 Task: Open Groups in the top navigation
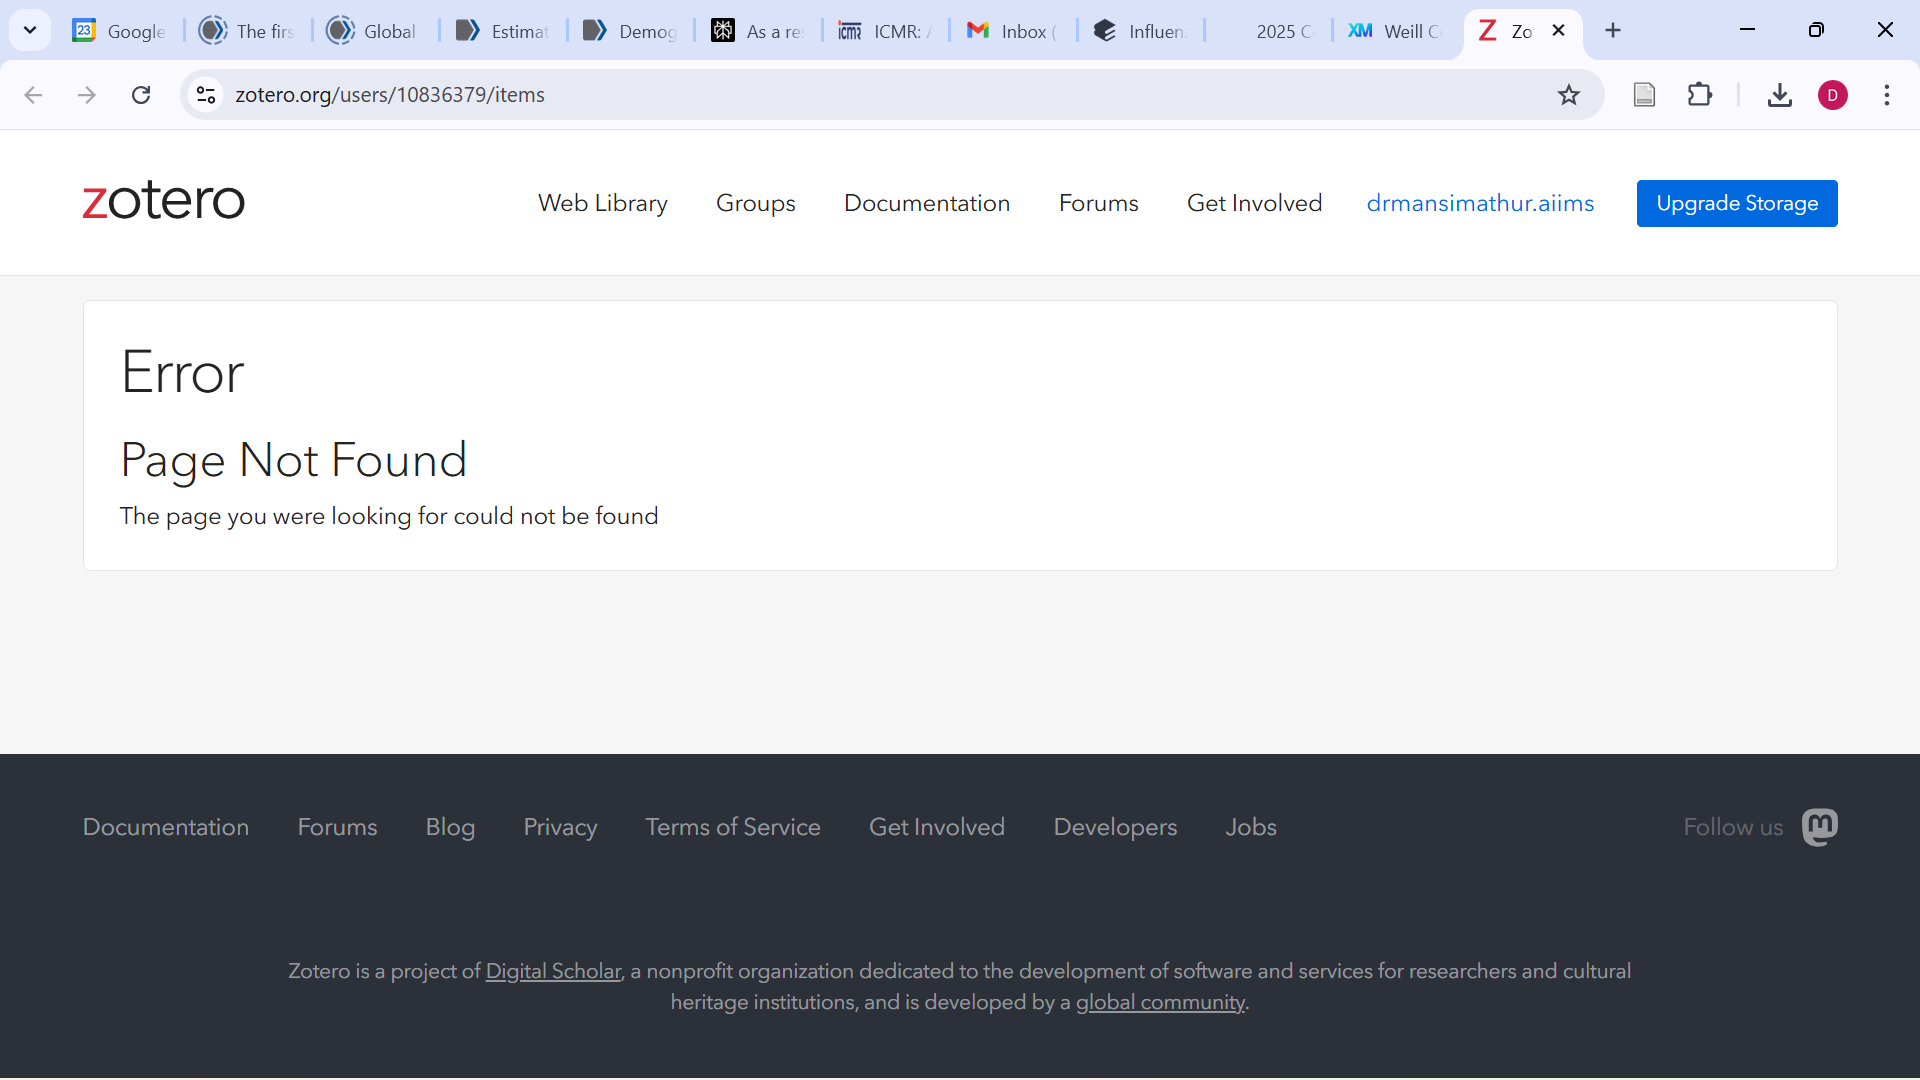point(755,203)
